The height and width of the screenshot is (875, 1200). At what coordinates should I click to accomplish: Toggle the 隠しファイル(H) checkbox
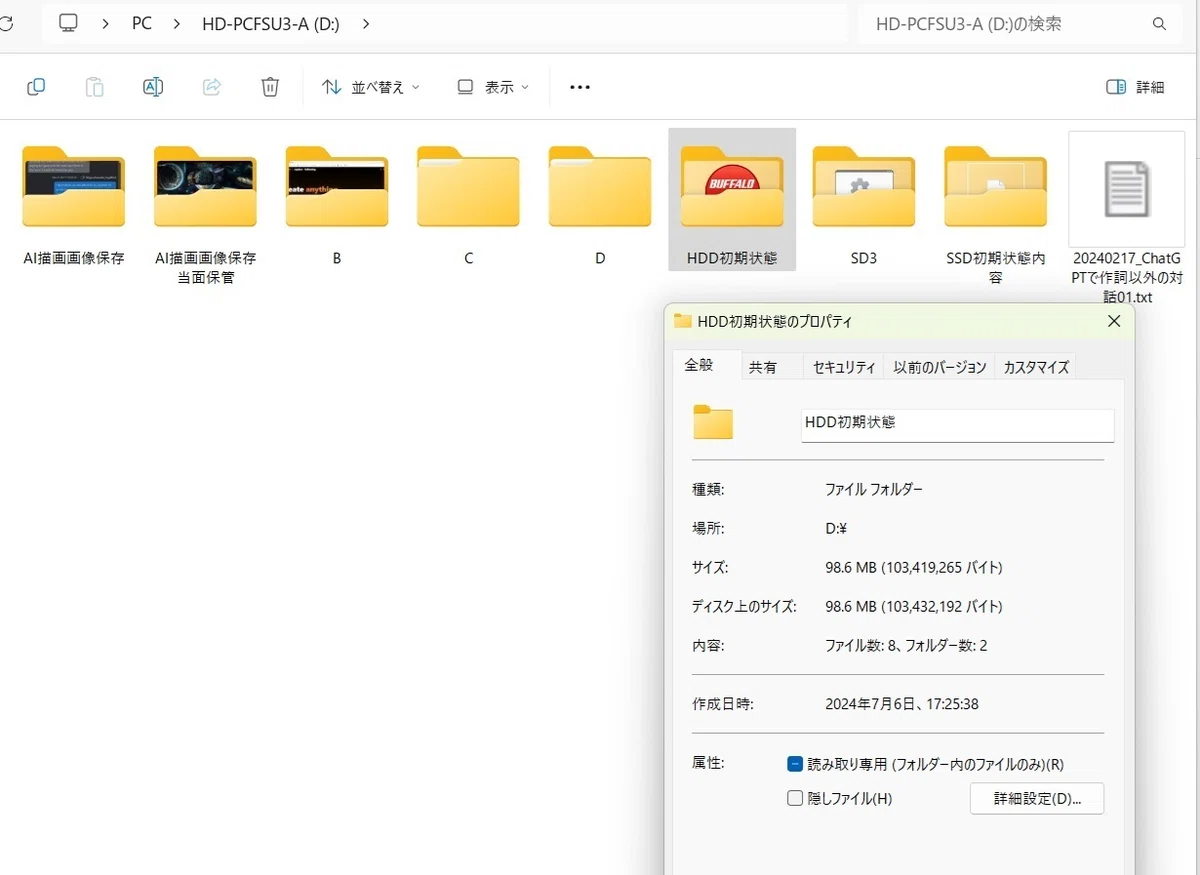click(795, 798)
